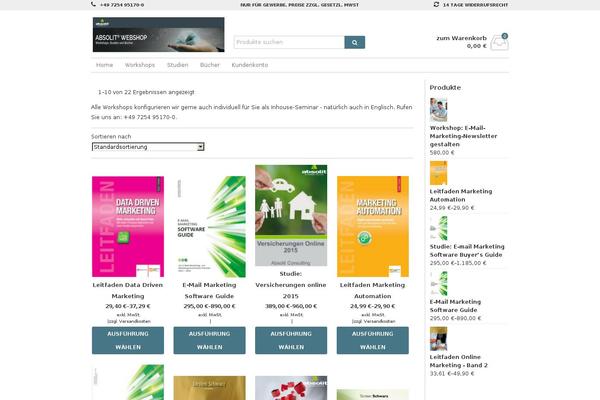The height and width of the screenshot is (400, 600).
Task: Open the Studien menu item
Action: [x=178, y=65]
